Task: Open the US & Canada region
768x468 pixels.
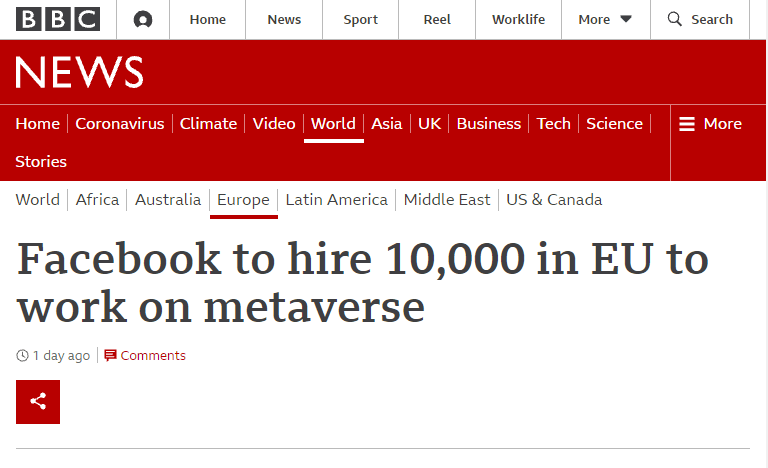Action: (554, 199)
